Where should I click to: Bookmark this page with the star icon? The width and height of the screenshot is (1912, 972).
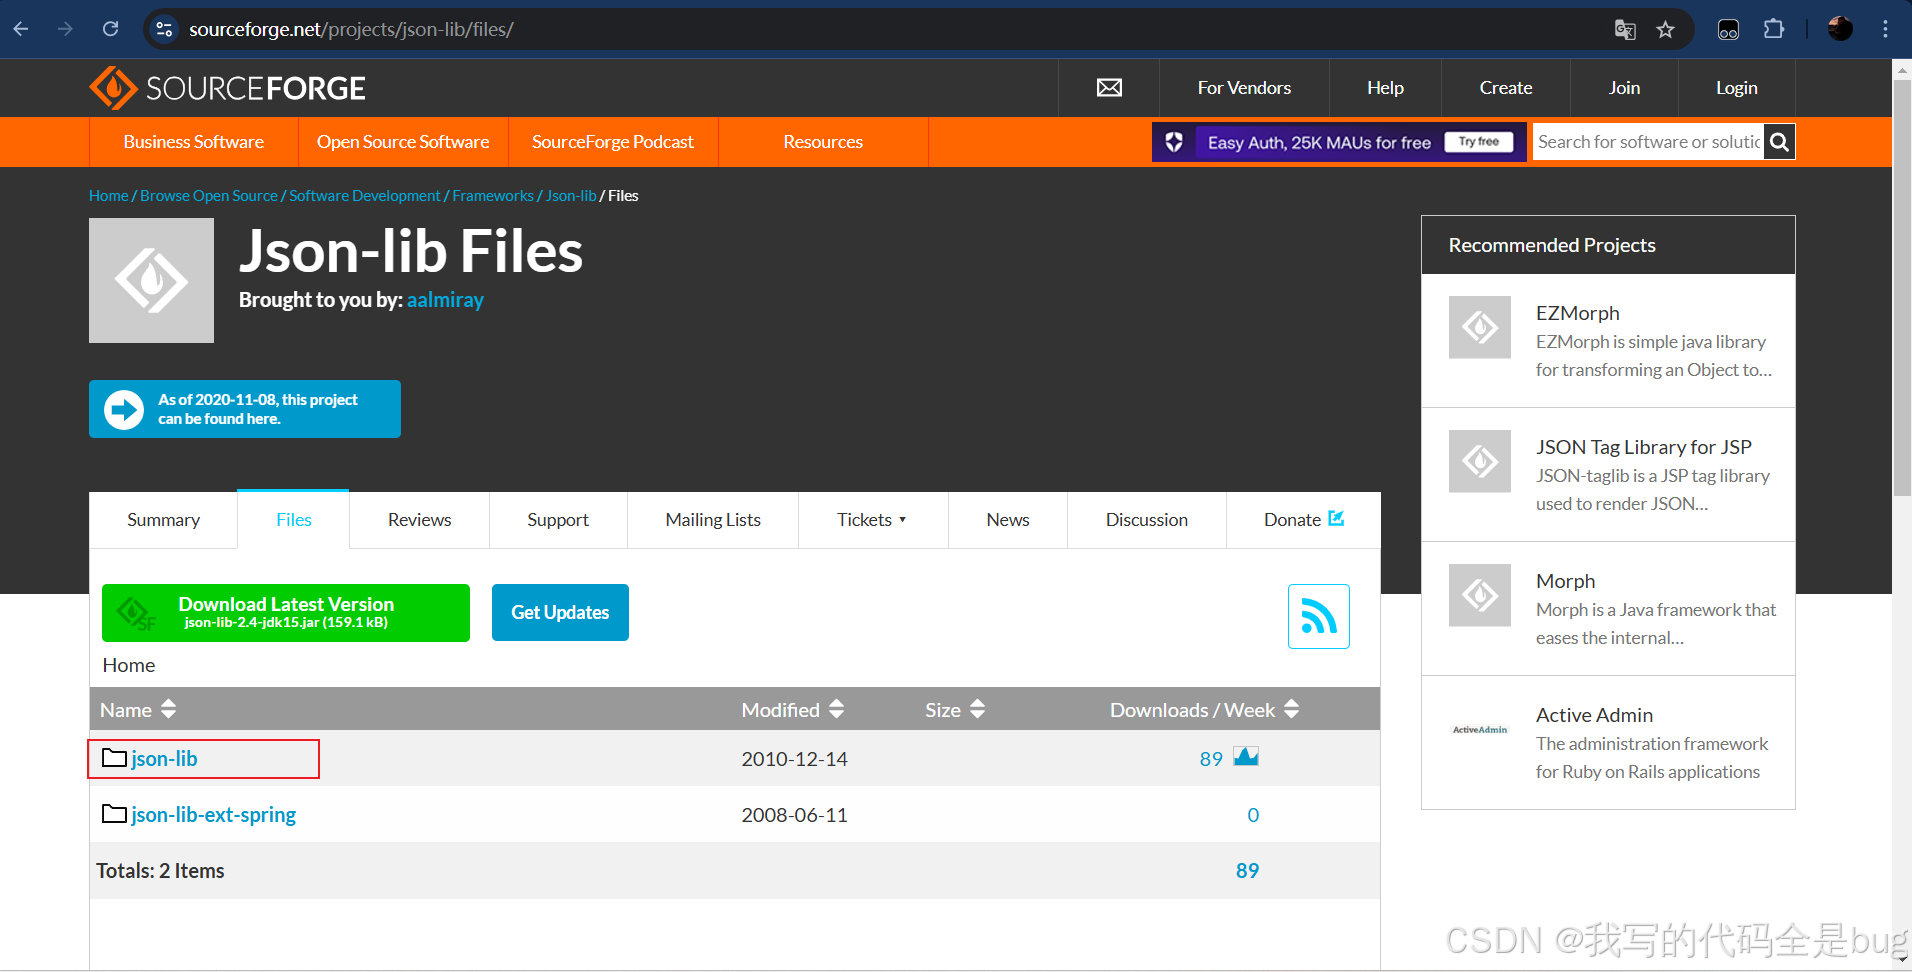1665,30
